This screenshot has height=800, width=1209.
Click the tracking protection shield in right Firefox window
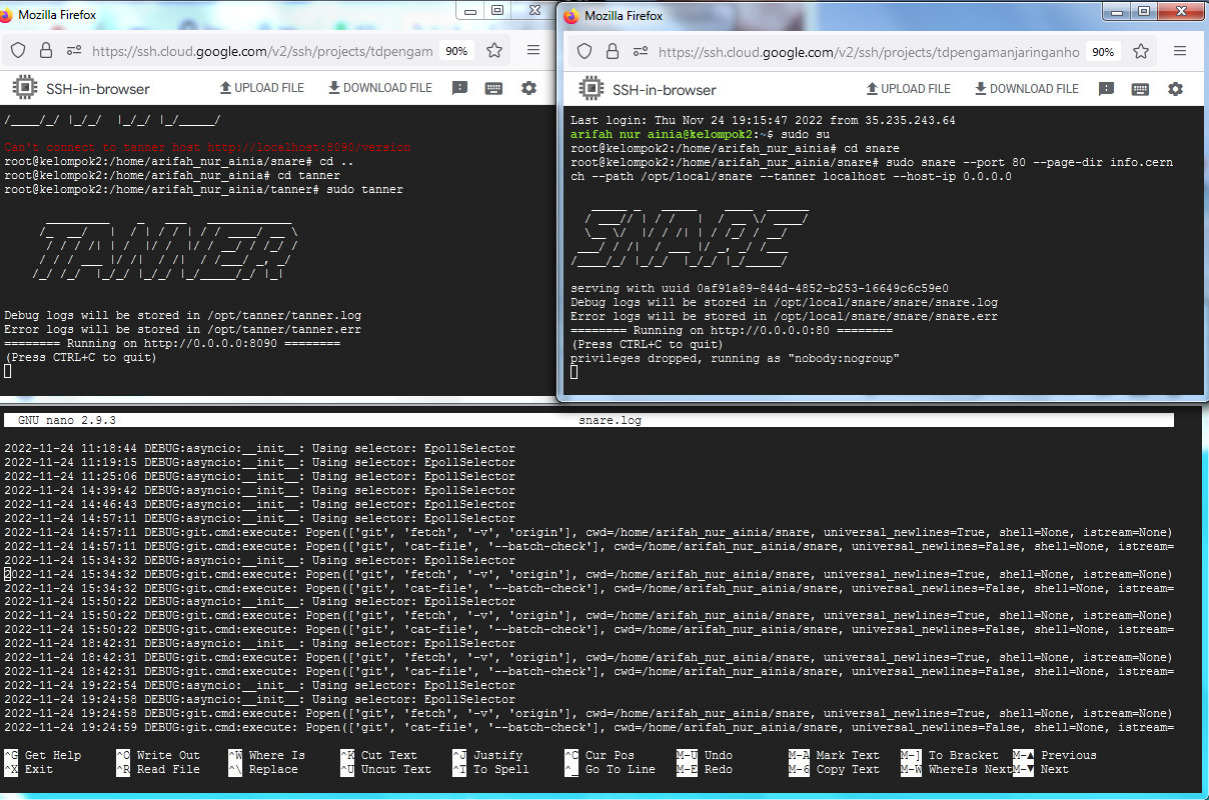point(585,52)
